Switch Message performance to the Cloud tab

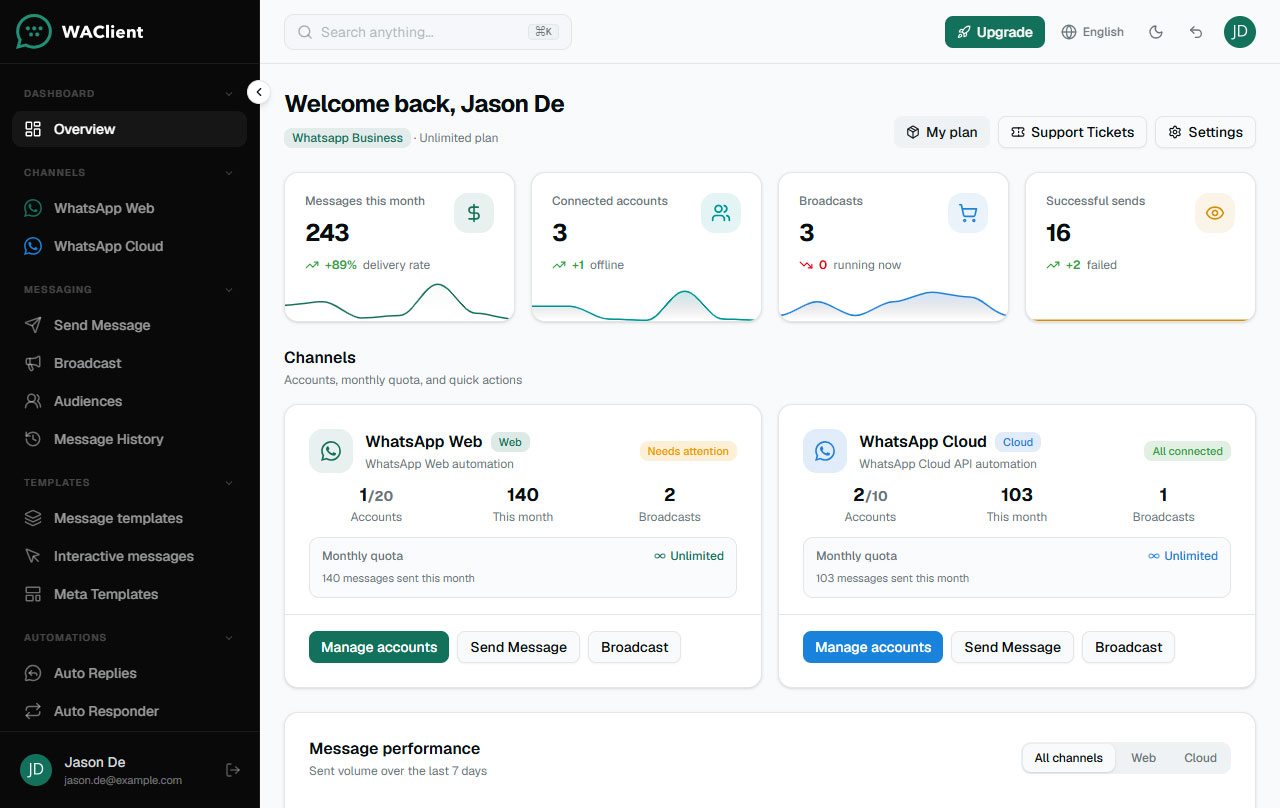click(1200, 758)
